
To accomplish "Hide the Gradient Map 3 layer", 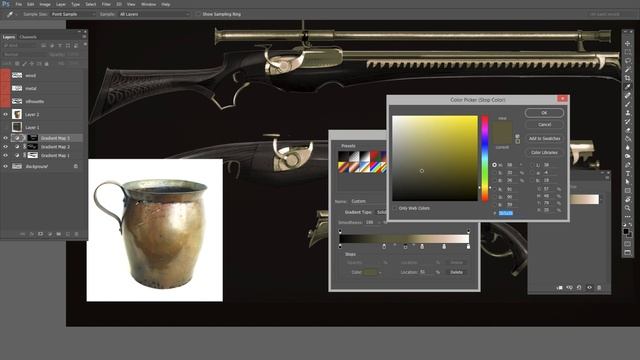I will [x=5, y=138].
